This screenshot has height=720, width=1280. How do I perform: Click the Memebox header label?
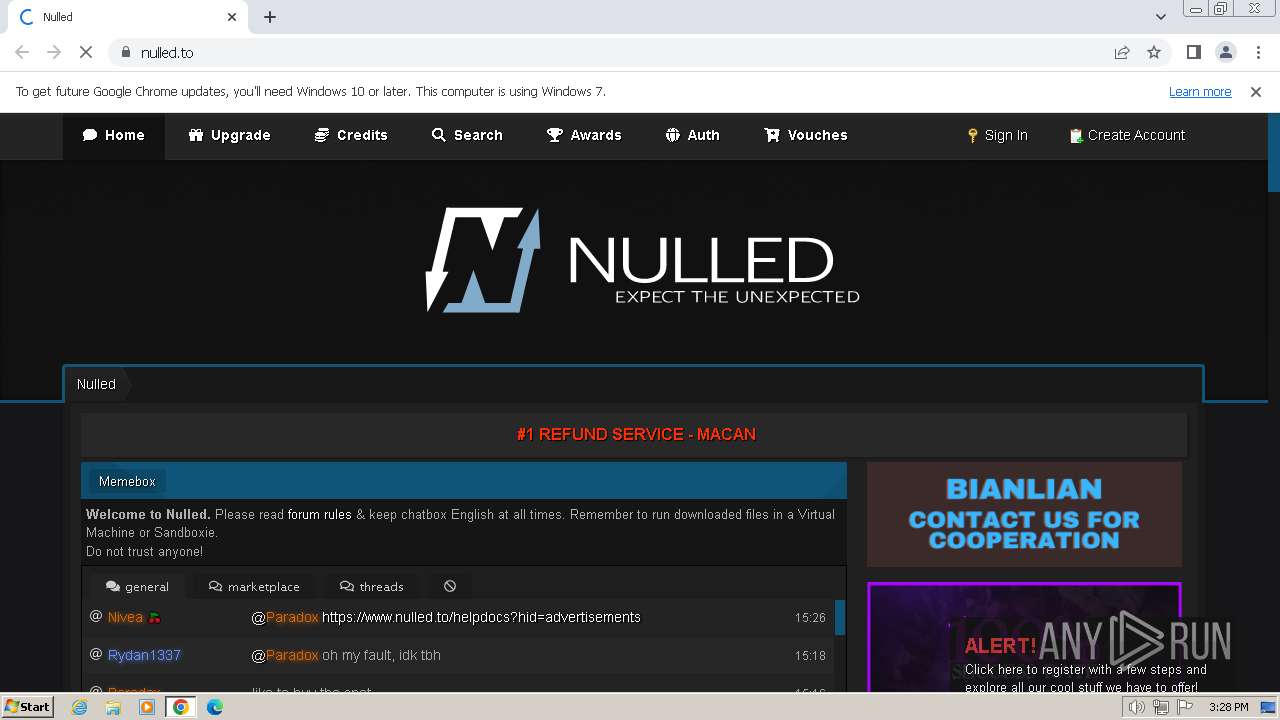[x=127, y=481]
